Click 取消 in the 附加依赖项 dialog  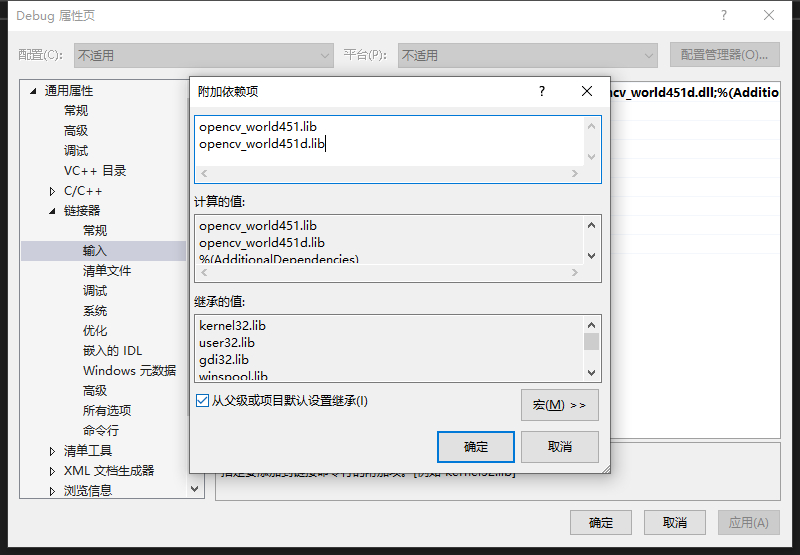coord(560,447)
